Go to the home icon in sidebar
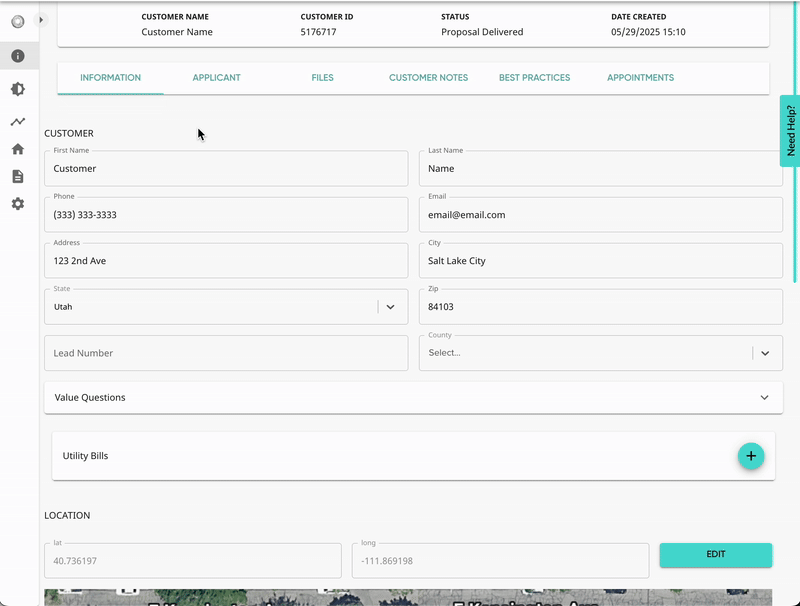 pos(18,149)
